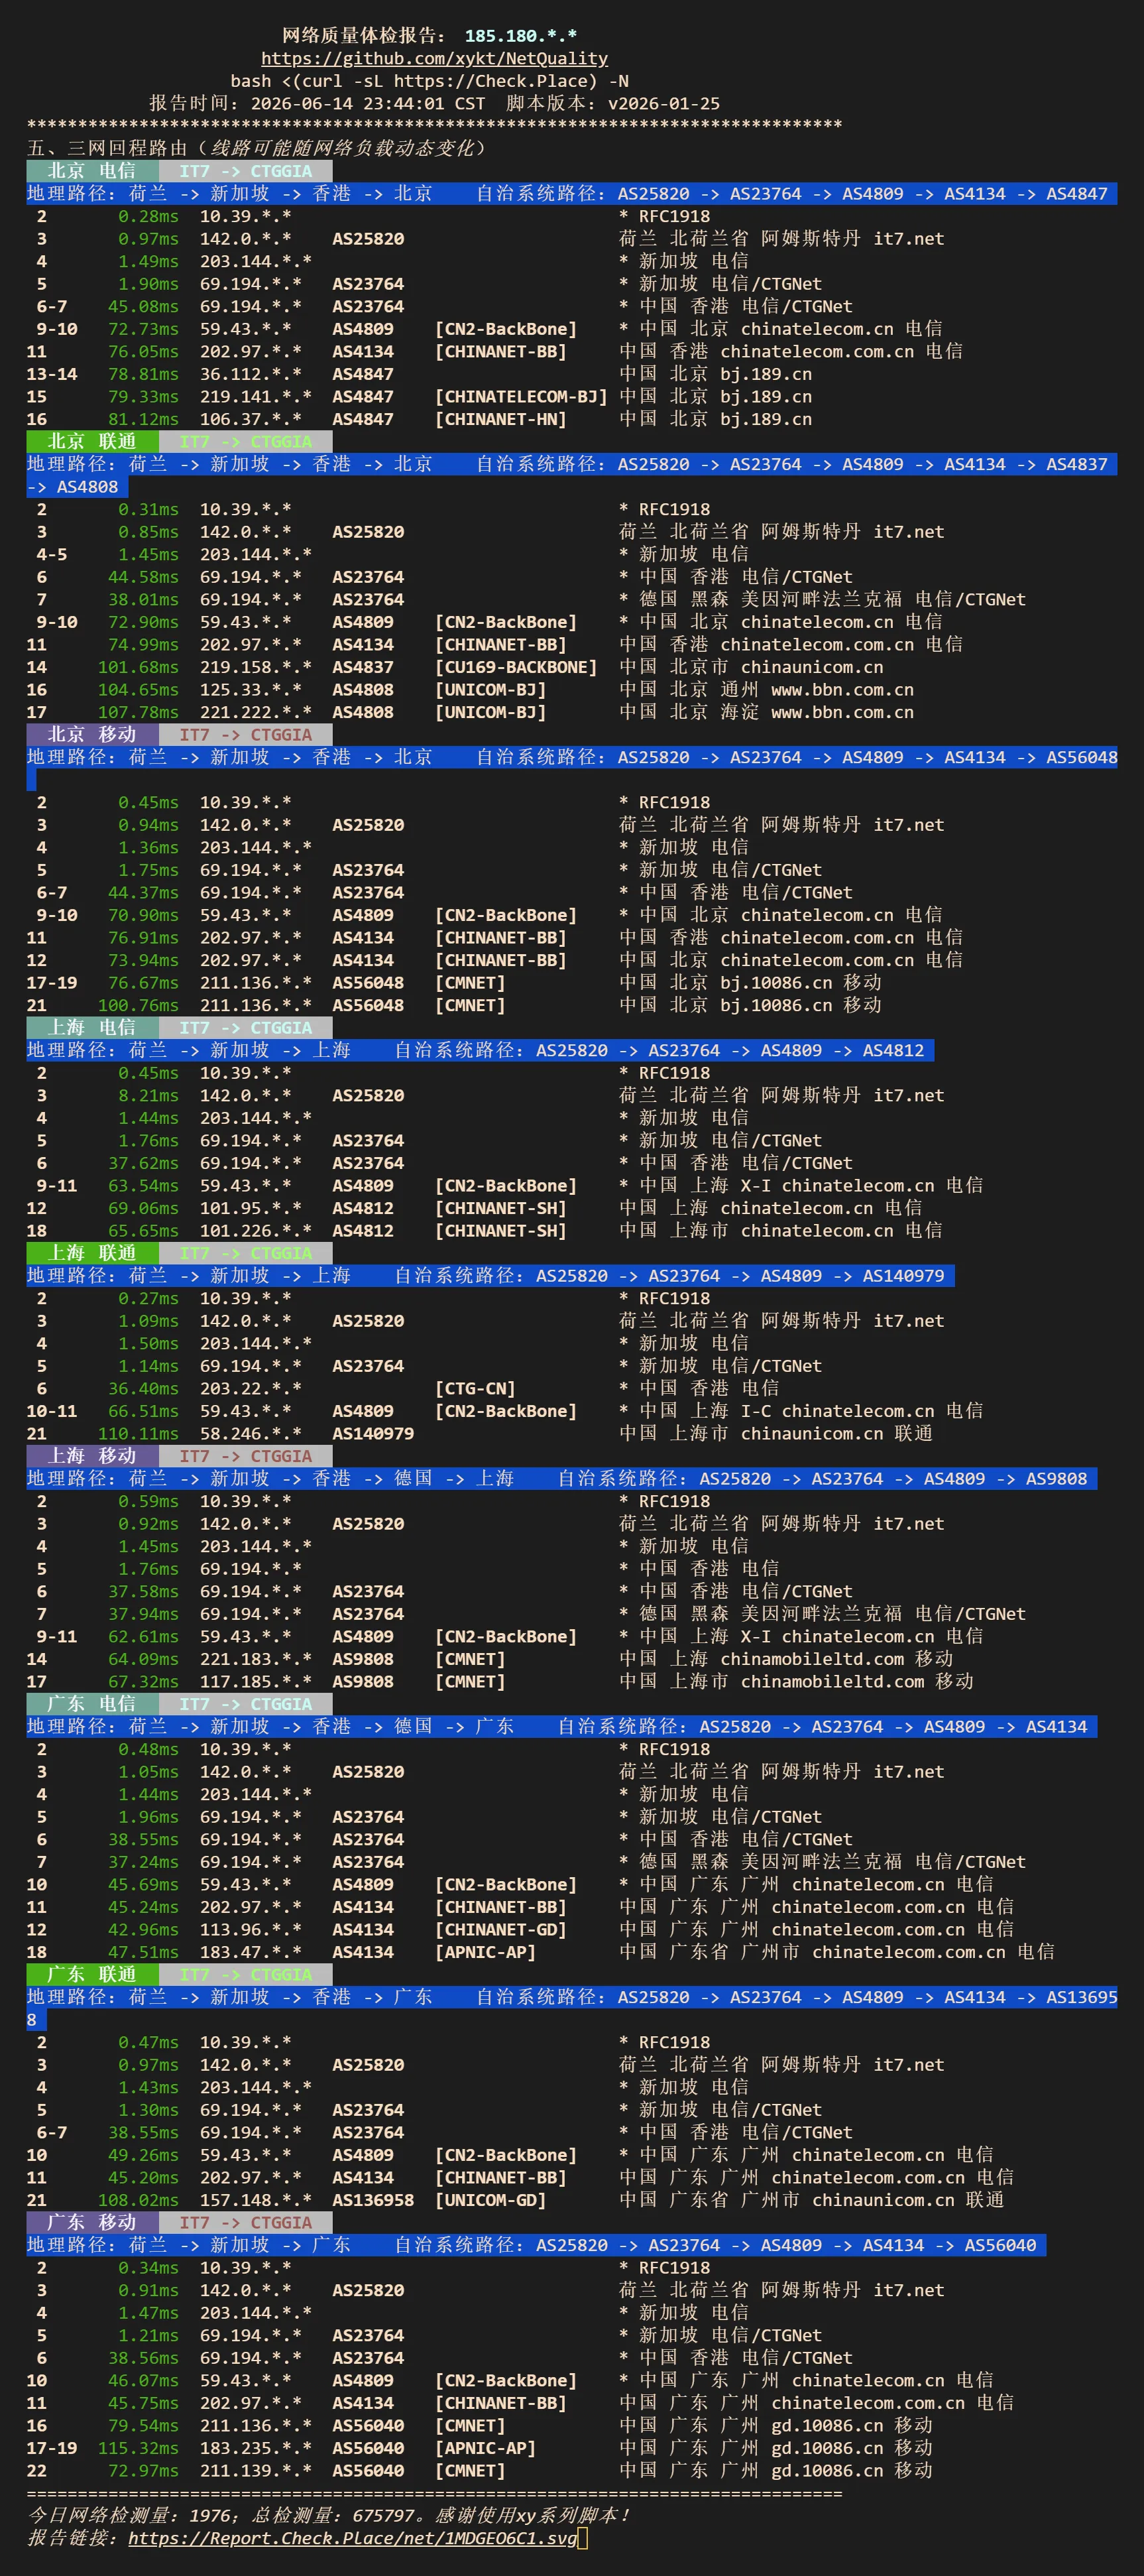Click the 北京 电信 section header
The image size is (1144, 2576).
(92, 171)
